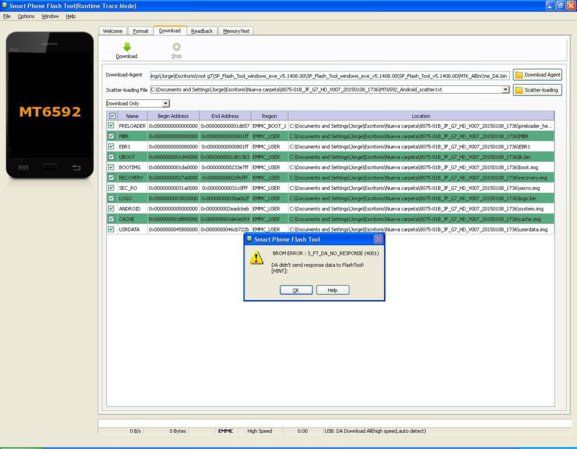Click OK in the BROM ERROR dialog
Viewport: 577px width, 449px height.
(296, 290)
